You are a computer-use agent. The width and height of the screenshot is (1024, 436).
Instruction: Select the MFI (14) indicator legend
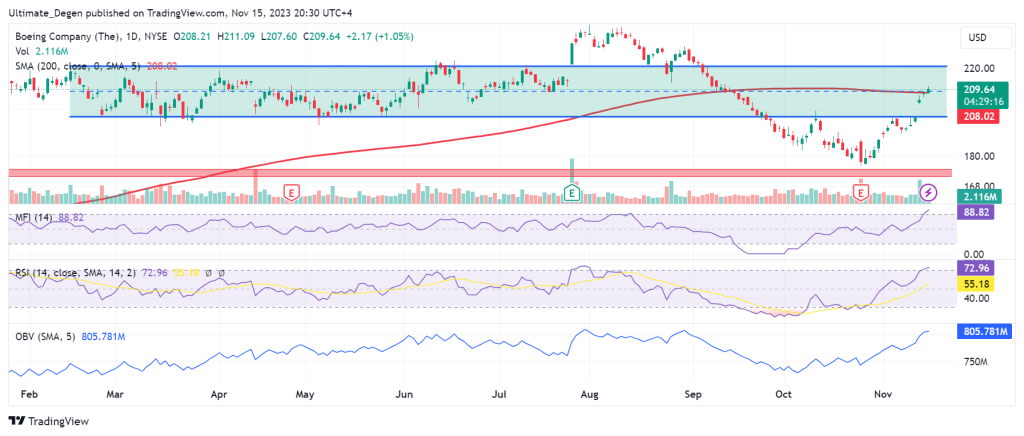[34, 217]
